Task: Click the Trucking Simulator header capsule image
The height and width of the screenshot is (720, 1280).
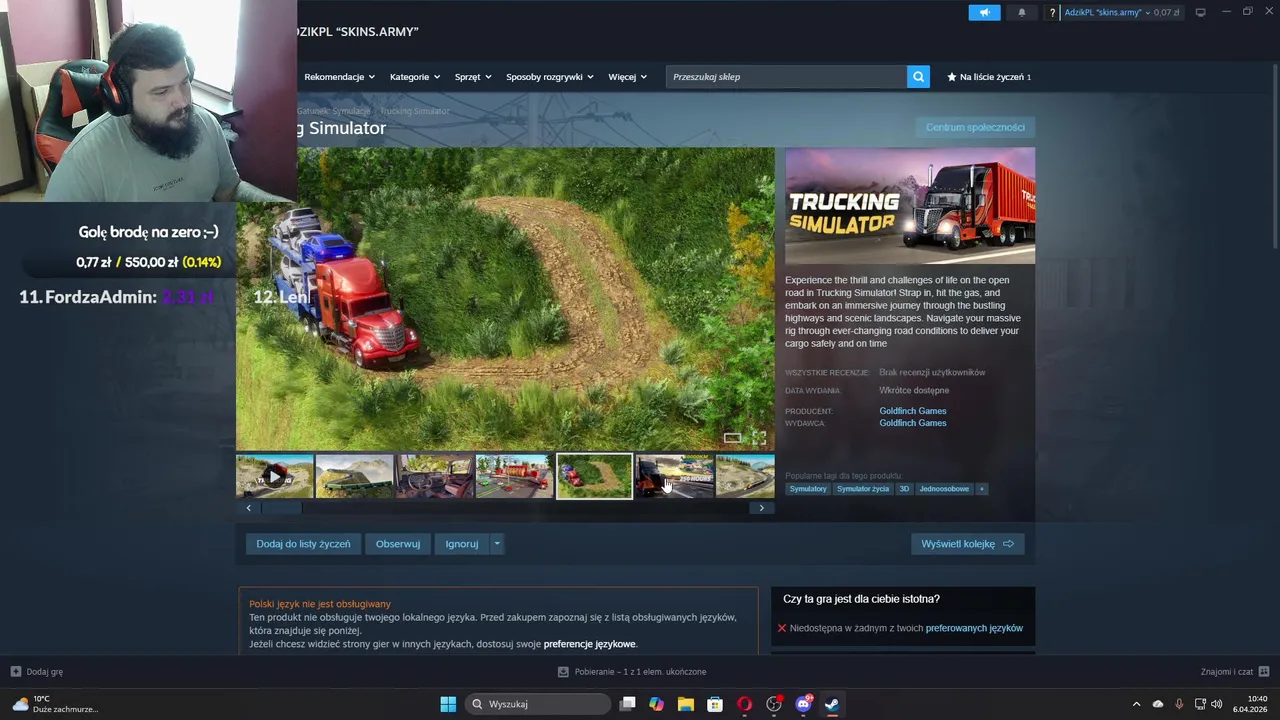Action: point(910,206)
